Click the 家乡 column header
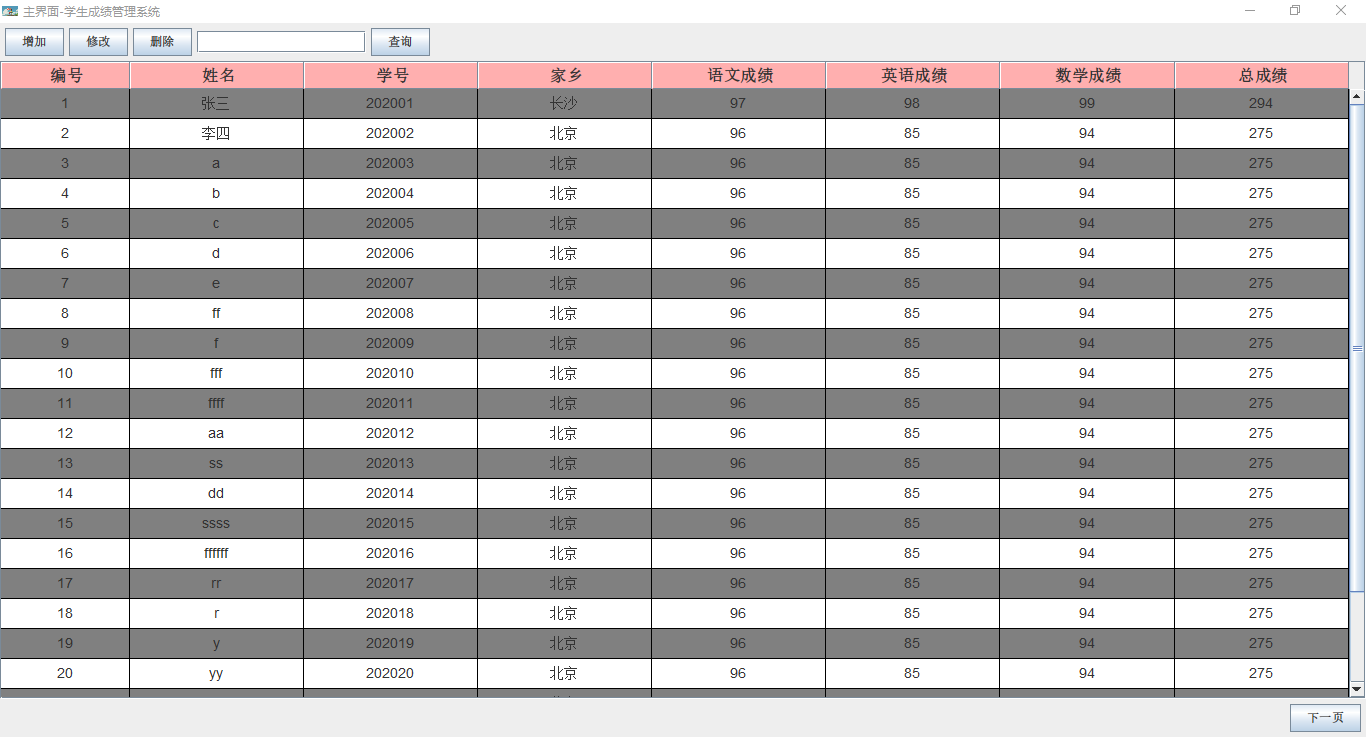This screenshot has height=737, width=1366. coord(564,74)
